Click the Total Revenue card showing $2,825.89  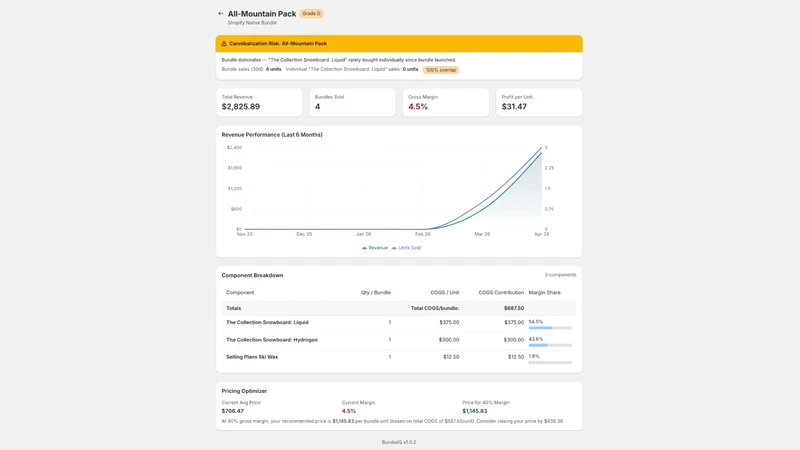coord(259,103)
